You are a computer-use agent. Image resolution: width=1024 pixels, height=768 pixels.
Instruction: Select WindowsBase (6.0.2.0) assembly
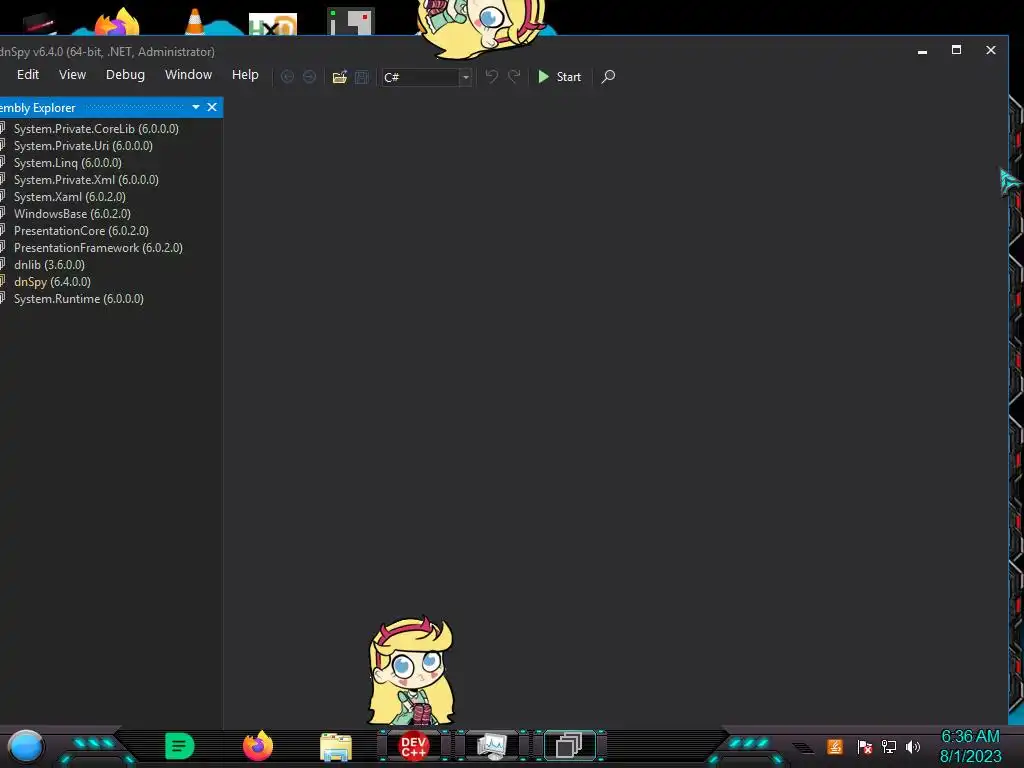pos(72,214)
